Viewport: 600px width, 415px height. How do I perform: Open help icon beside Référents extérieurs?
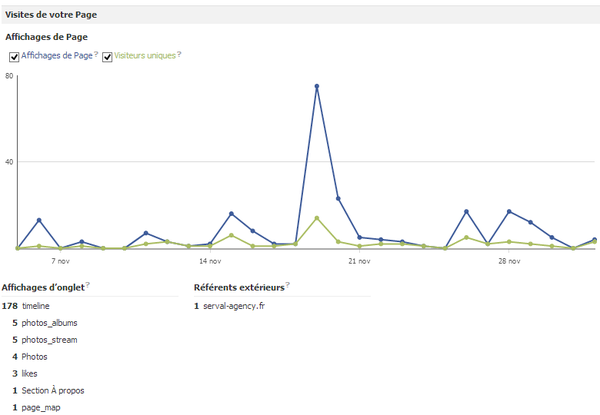[x=288, y=285]
